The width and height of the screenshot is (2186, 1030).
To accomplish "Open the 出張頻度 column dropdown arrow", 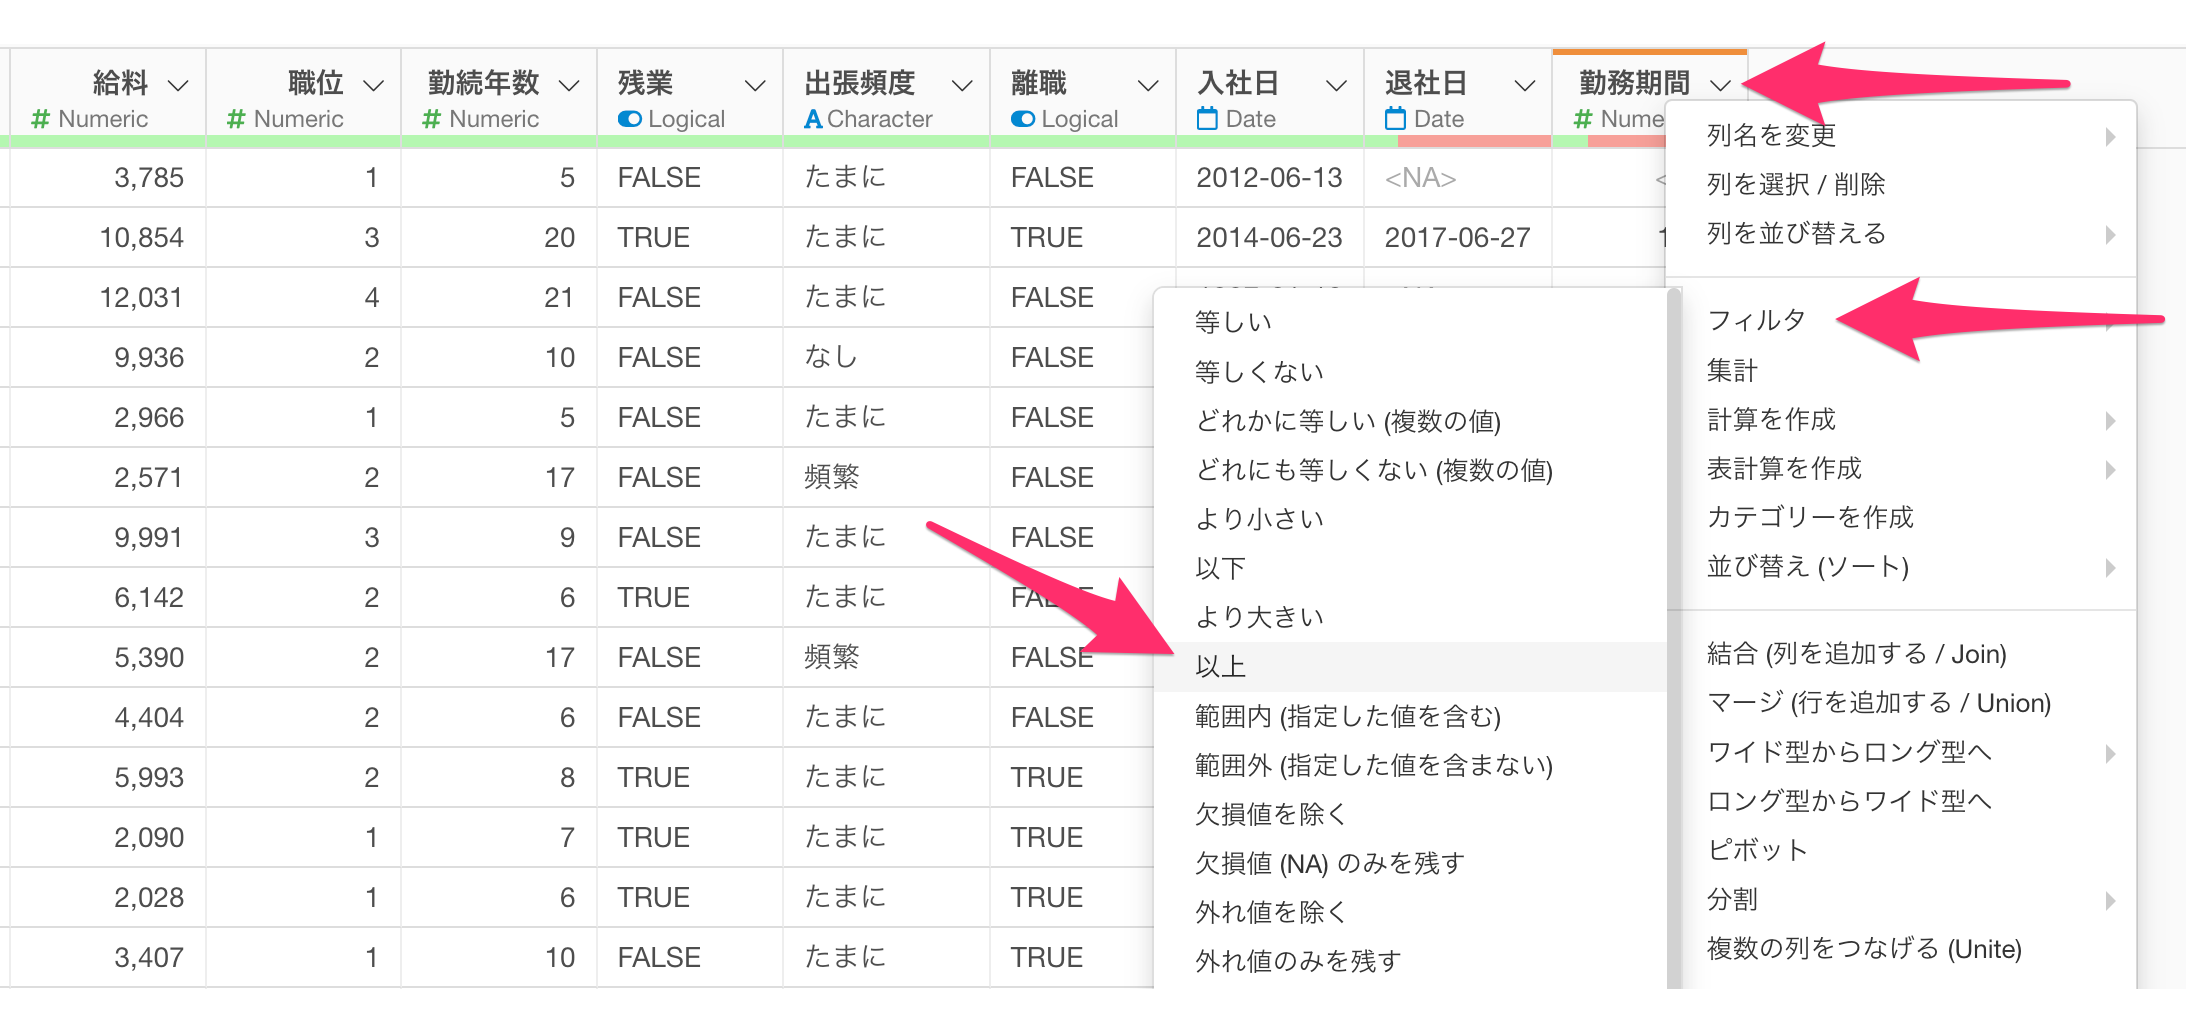I will 962,85.
